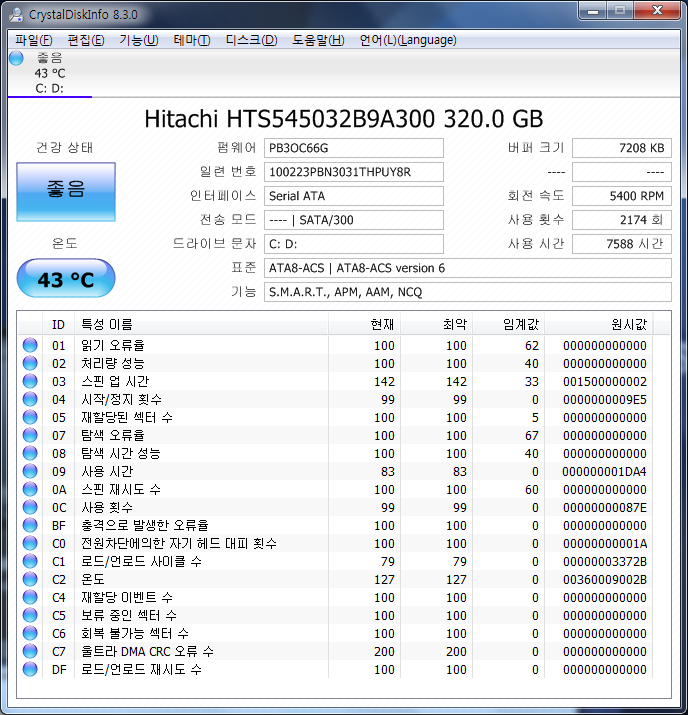Open the 기능(U) menu
This screenshot has width=688, height=715.
pyautogui.click(x=138, y=40)
